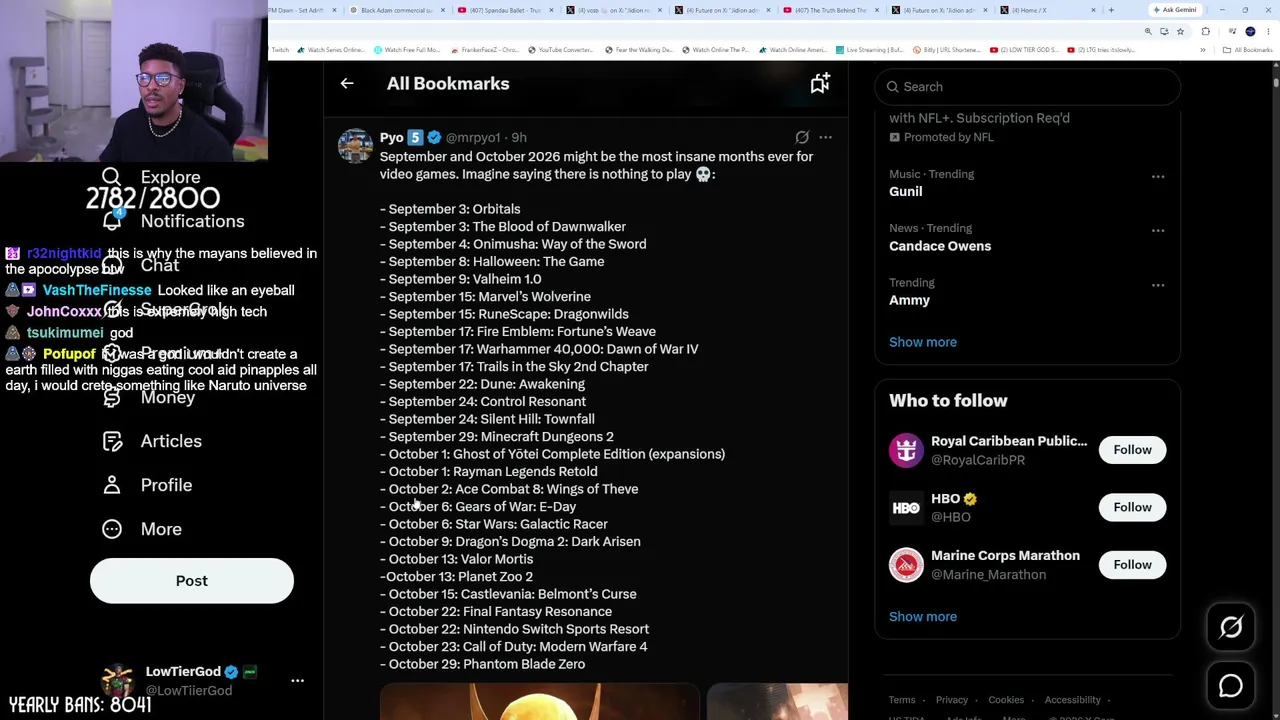Click the Pyo display name
1280x720 pixels.
coord(391,138)
